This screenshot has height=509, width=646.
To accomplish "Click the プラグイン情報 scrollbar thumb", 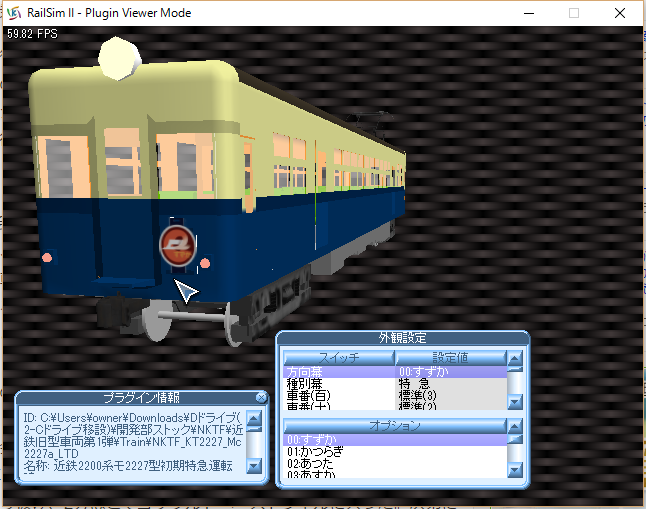I will coord(254,429).
